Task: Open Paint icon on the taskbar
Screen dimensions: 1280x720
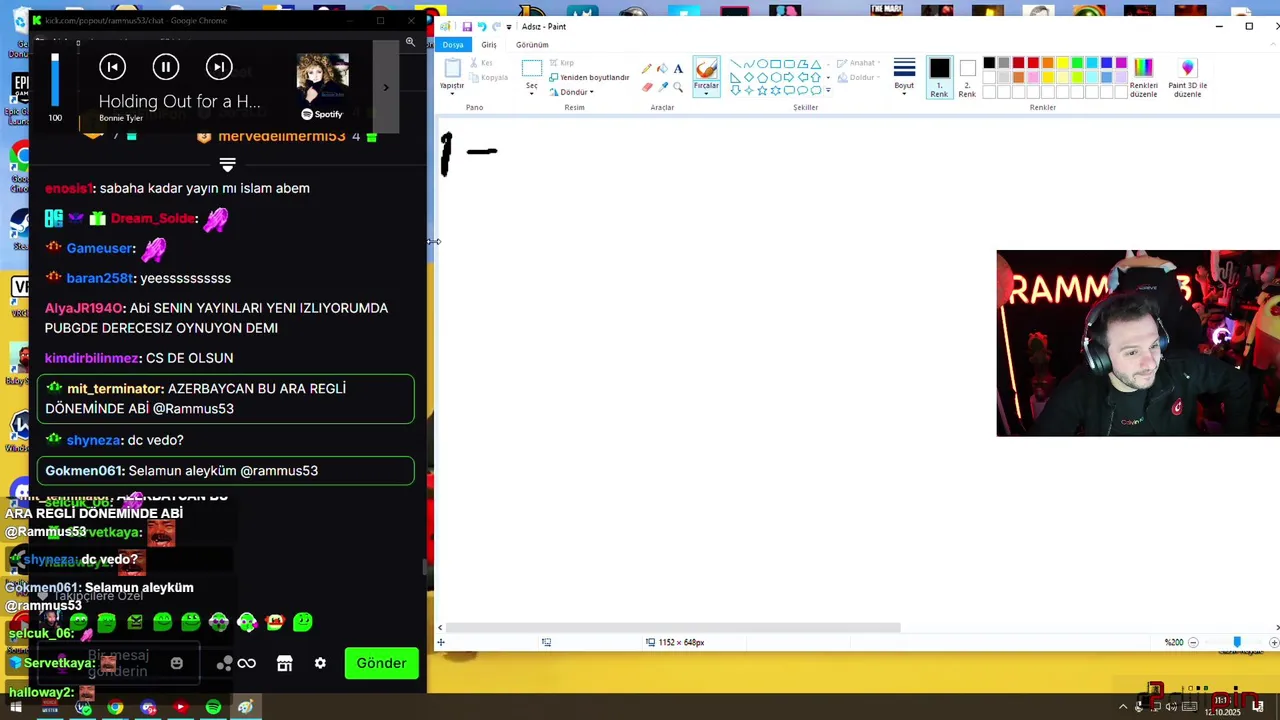Action: [x=245, y=707]
